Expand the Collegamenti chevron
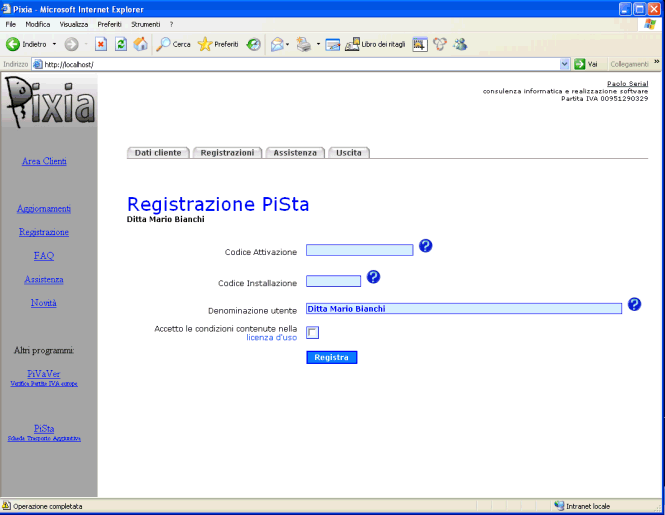Image resolution: width=665 pixels, height=515 pixels. point(657,62)
